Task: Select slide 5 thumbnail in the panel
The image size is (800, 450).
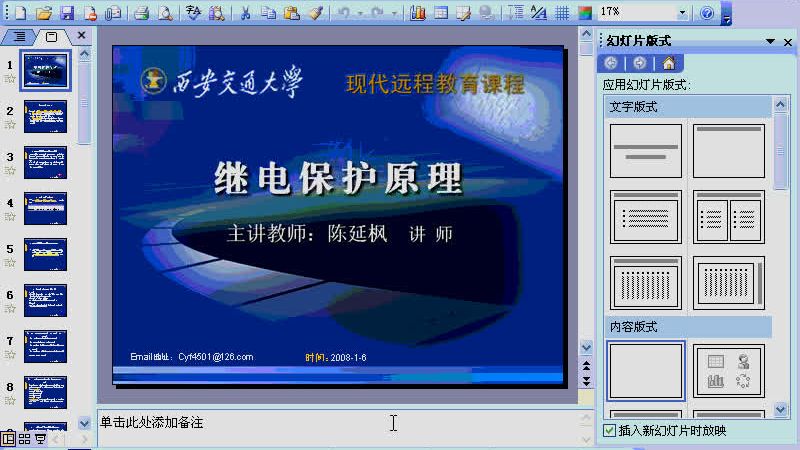Action: (x=45, y=254)
